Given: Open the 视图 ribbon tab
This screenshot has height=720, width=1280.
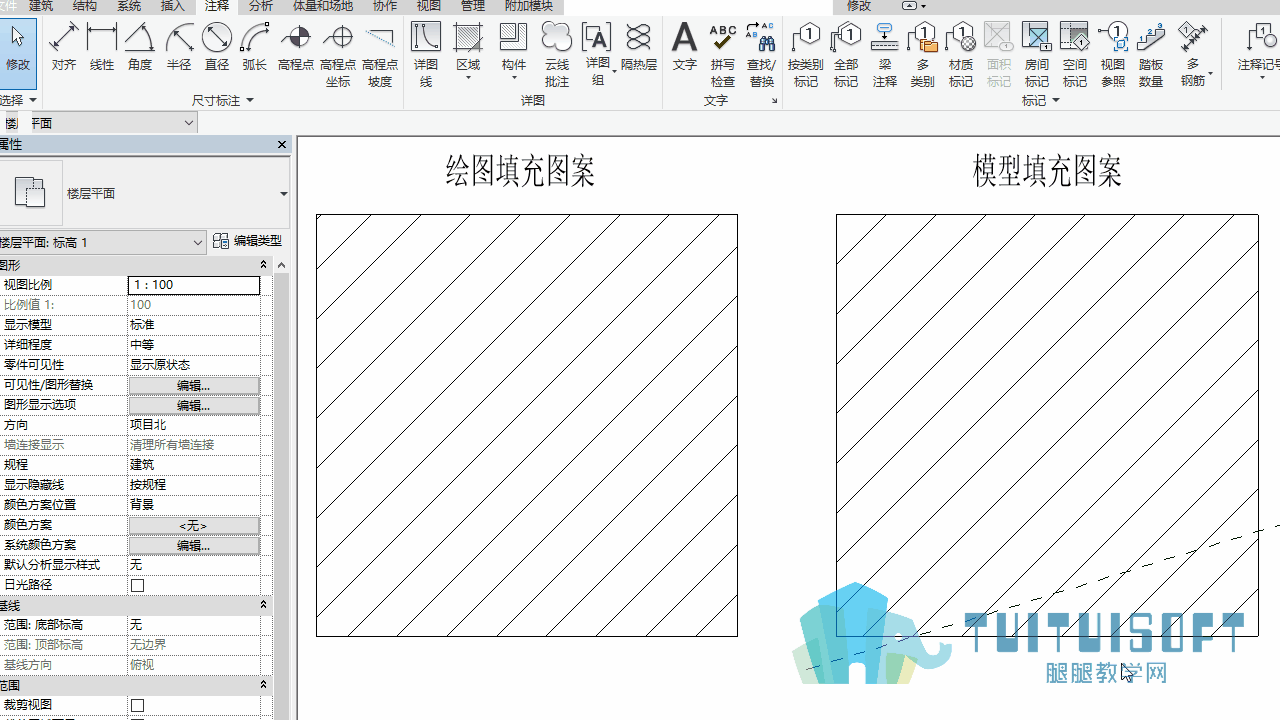Looking at the screenshot, I should click(429, 6).
